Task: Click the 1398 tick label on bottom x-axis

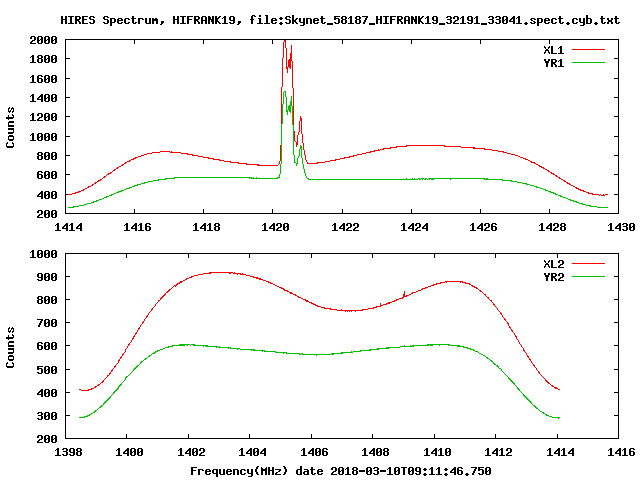Action: 68,452
